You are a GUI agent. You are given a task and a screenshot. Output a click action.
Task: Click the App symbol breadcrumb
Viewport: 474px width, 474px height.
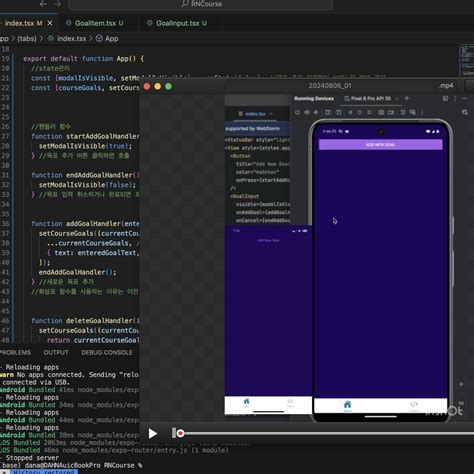click(x=107, y=39)
